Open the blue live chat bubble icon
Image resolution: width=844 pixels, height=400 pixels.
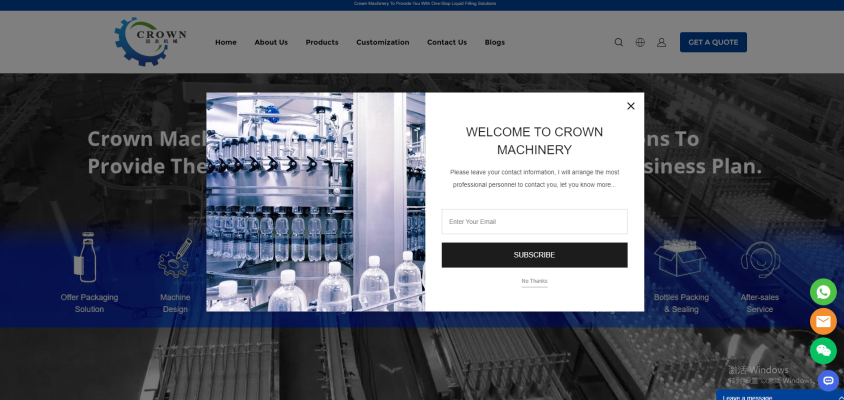click(828, 380)
